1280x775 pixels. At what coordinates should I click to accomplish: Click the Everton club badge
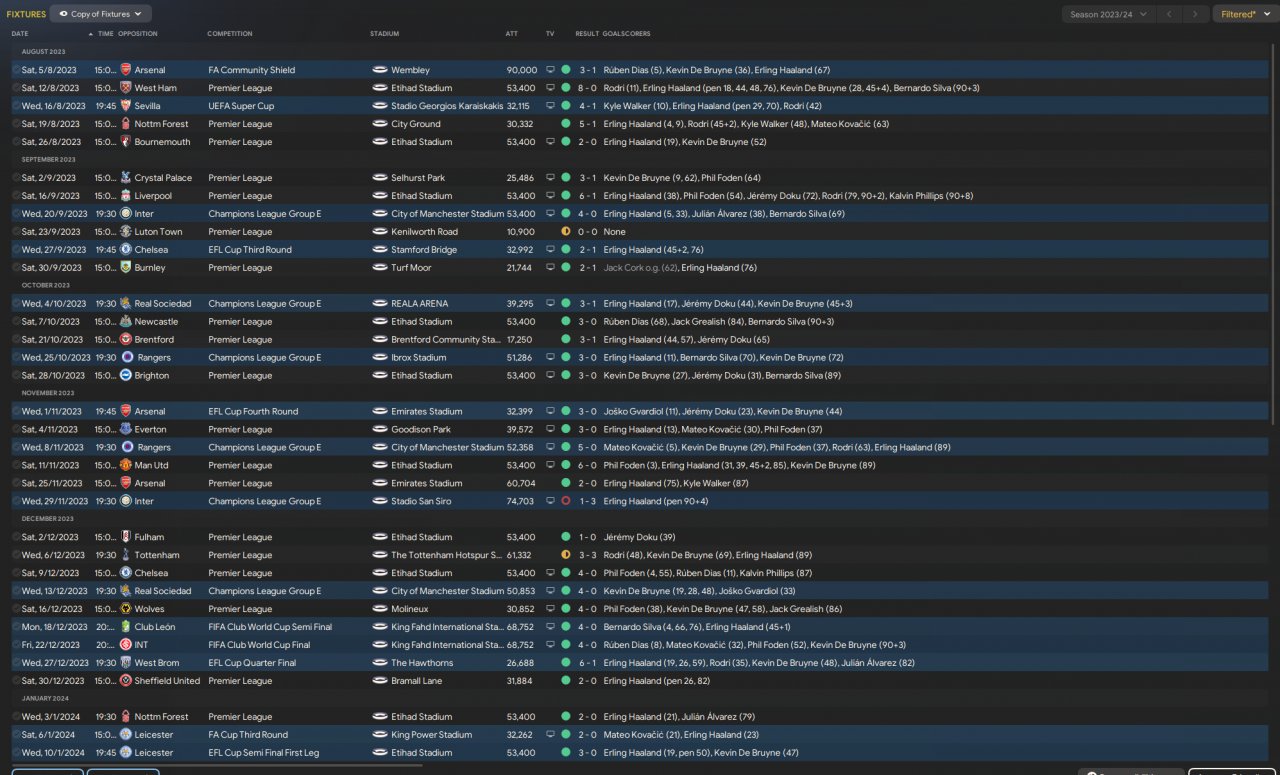tap(125, 430)
